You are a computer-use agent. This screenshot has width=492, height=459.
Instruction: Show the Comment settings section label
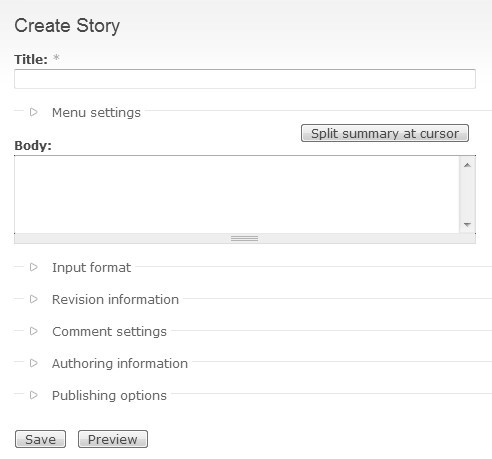coord(109,332)
